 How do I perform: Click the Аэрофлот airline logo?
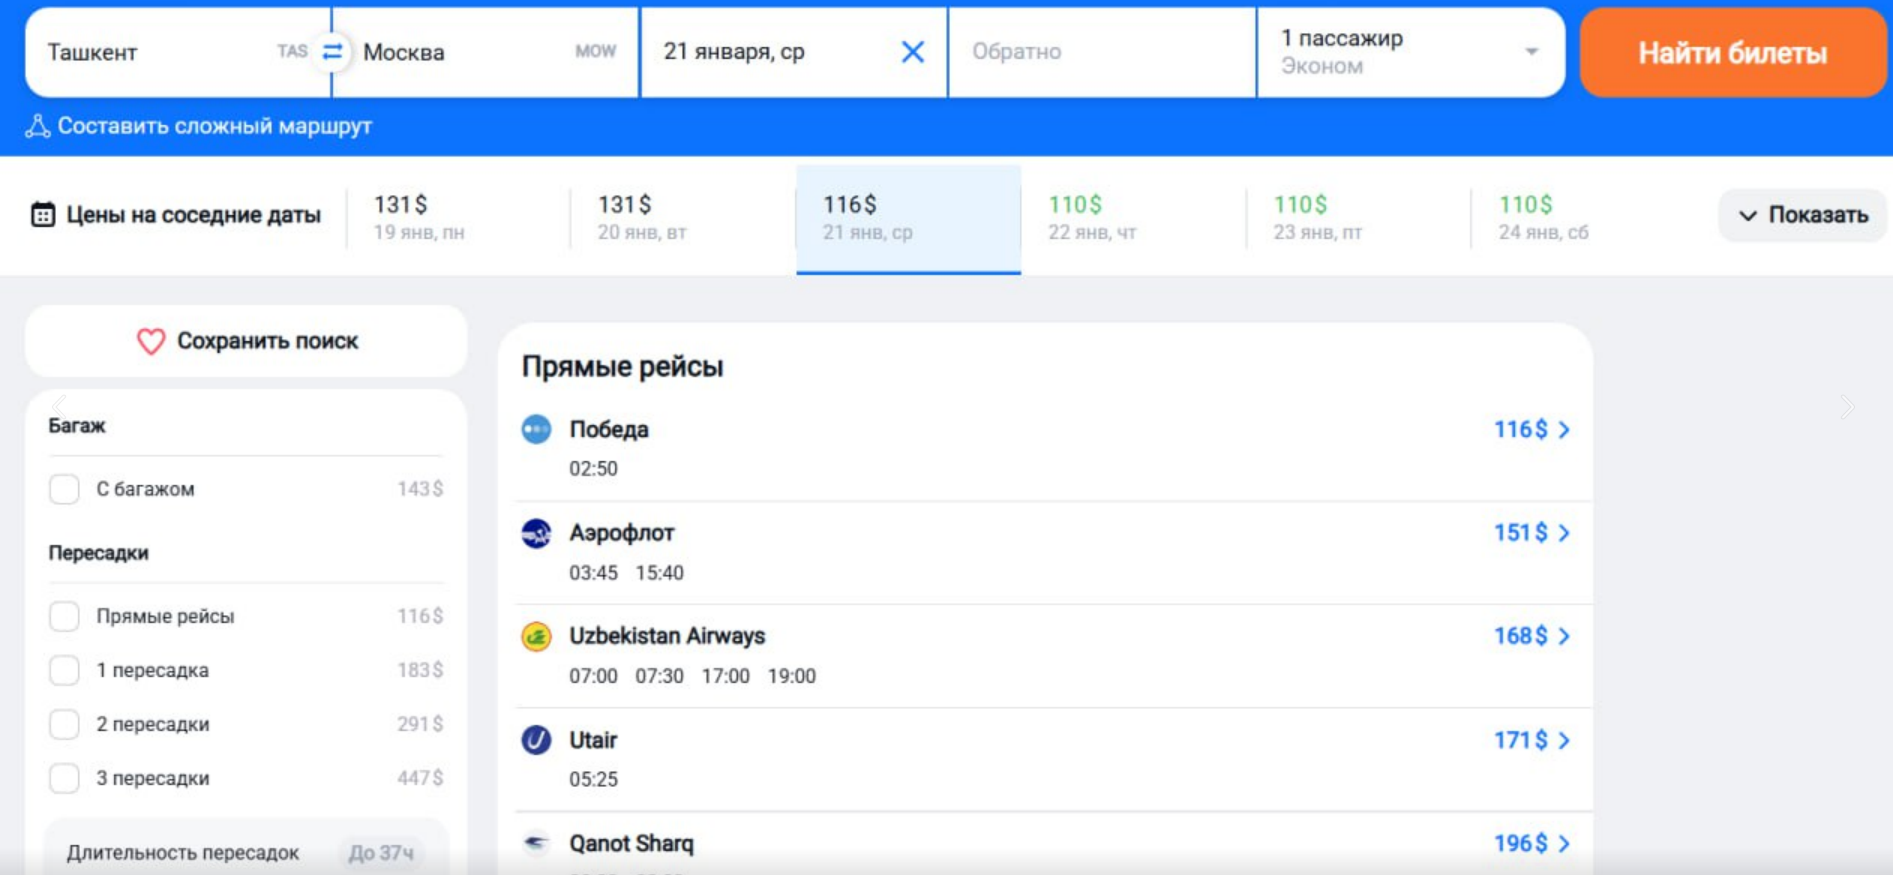pyautogui.click(x=536, y=533)
